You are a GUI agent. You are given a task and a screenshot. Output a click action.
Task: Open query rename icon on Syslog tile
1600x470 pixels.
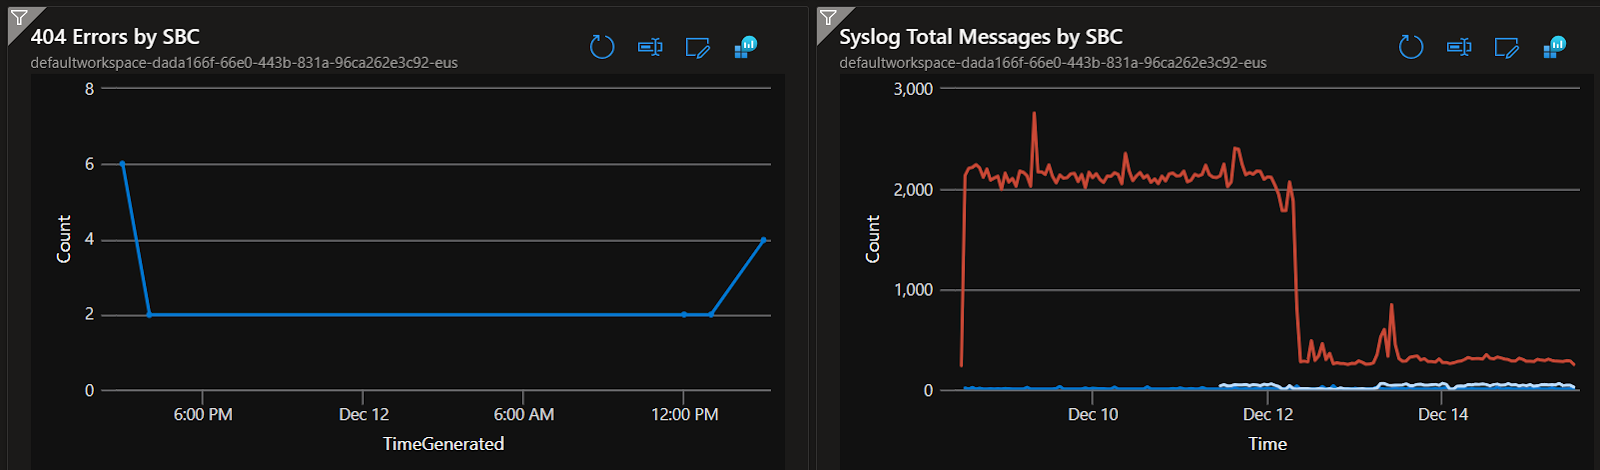tap(1459, 47)
